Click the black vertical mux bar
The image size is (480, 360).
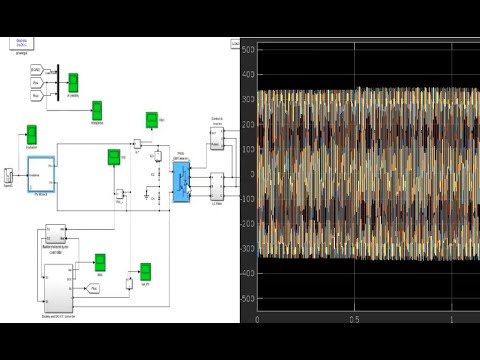(58, 82)
